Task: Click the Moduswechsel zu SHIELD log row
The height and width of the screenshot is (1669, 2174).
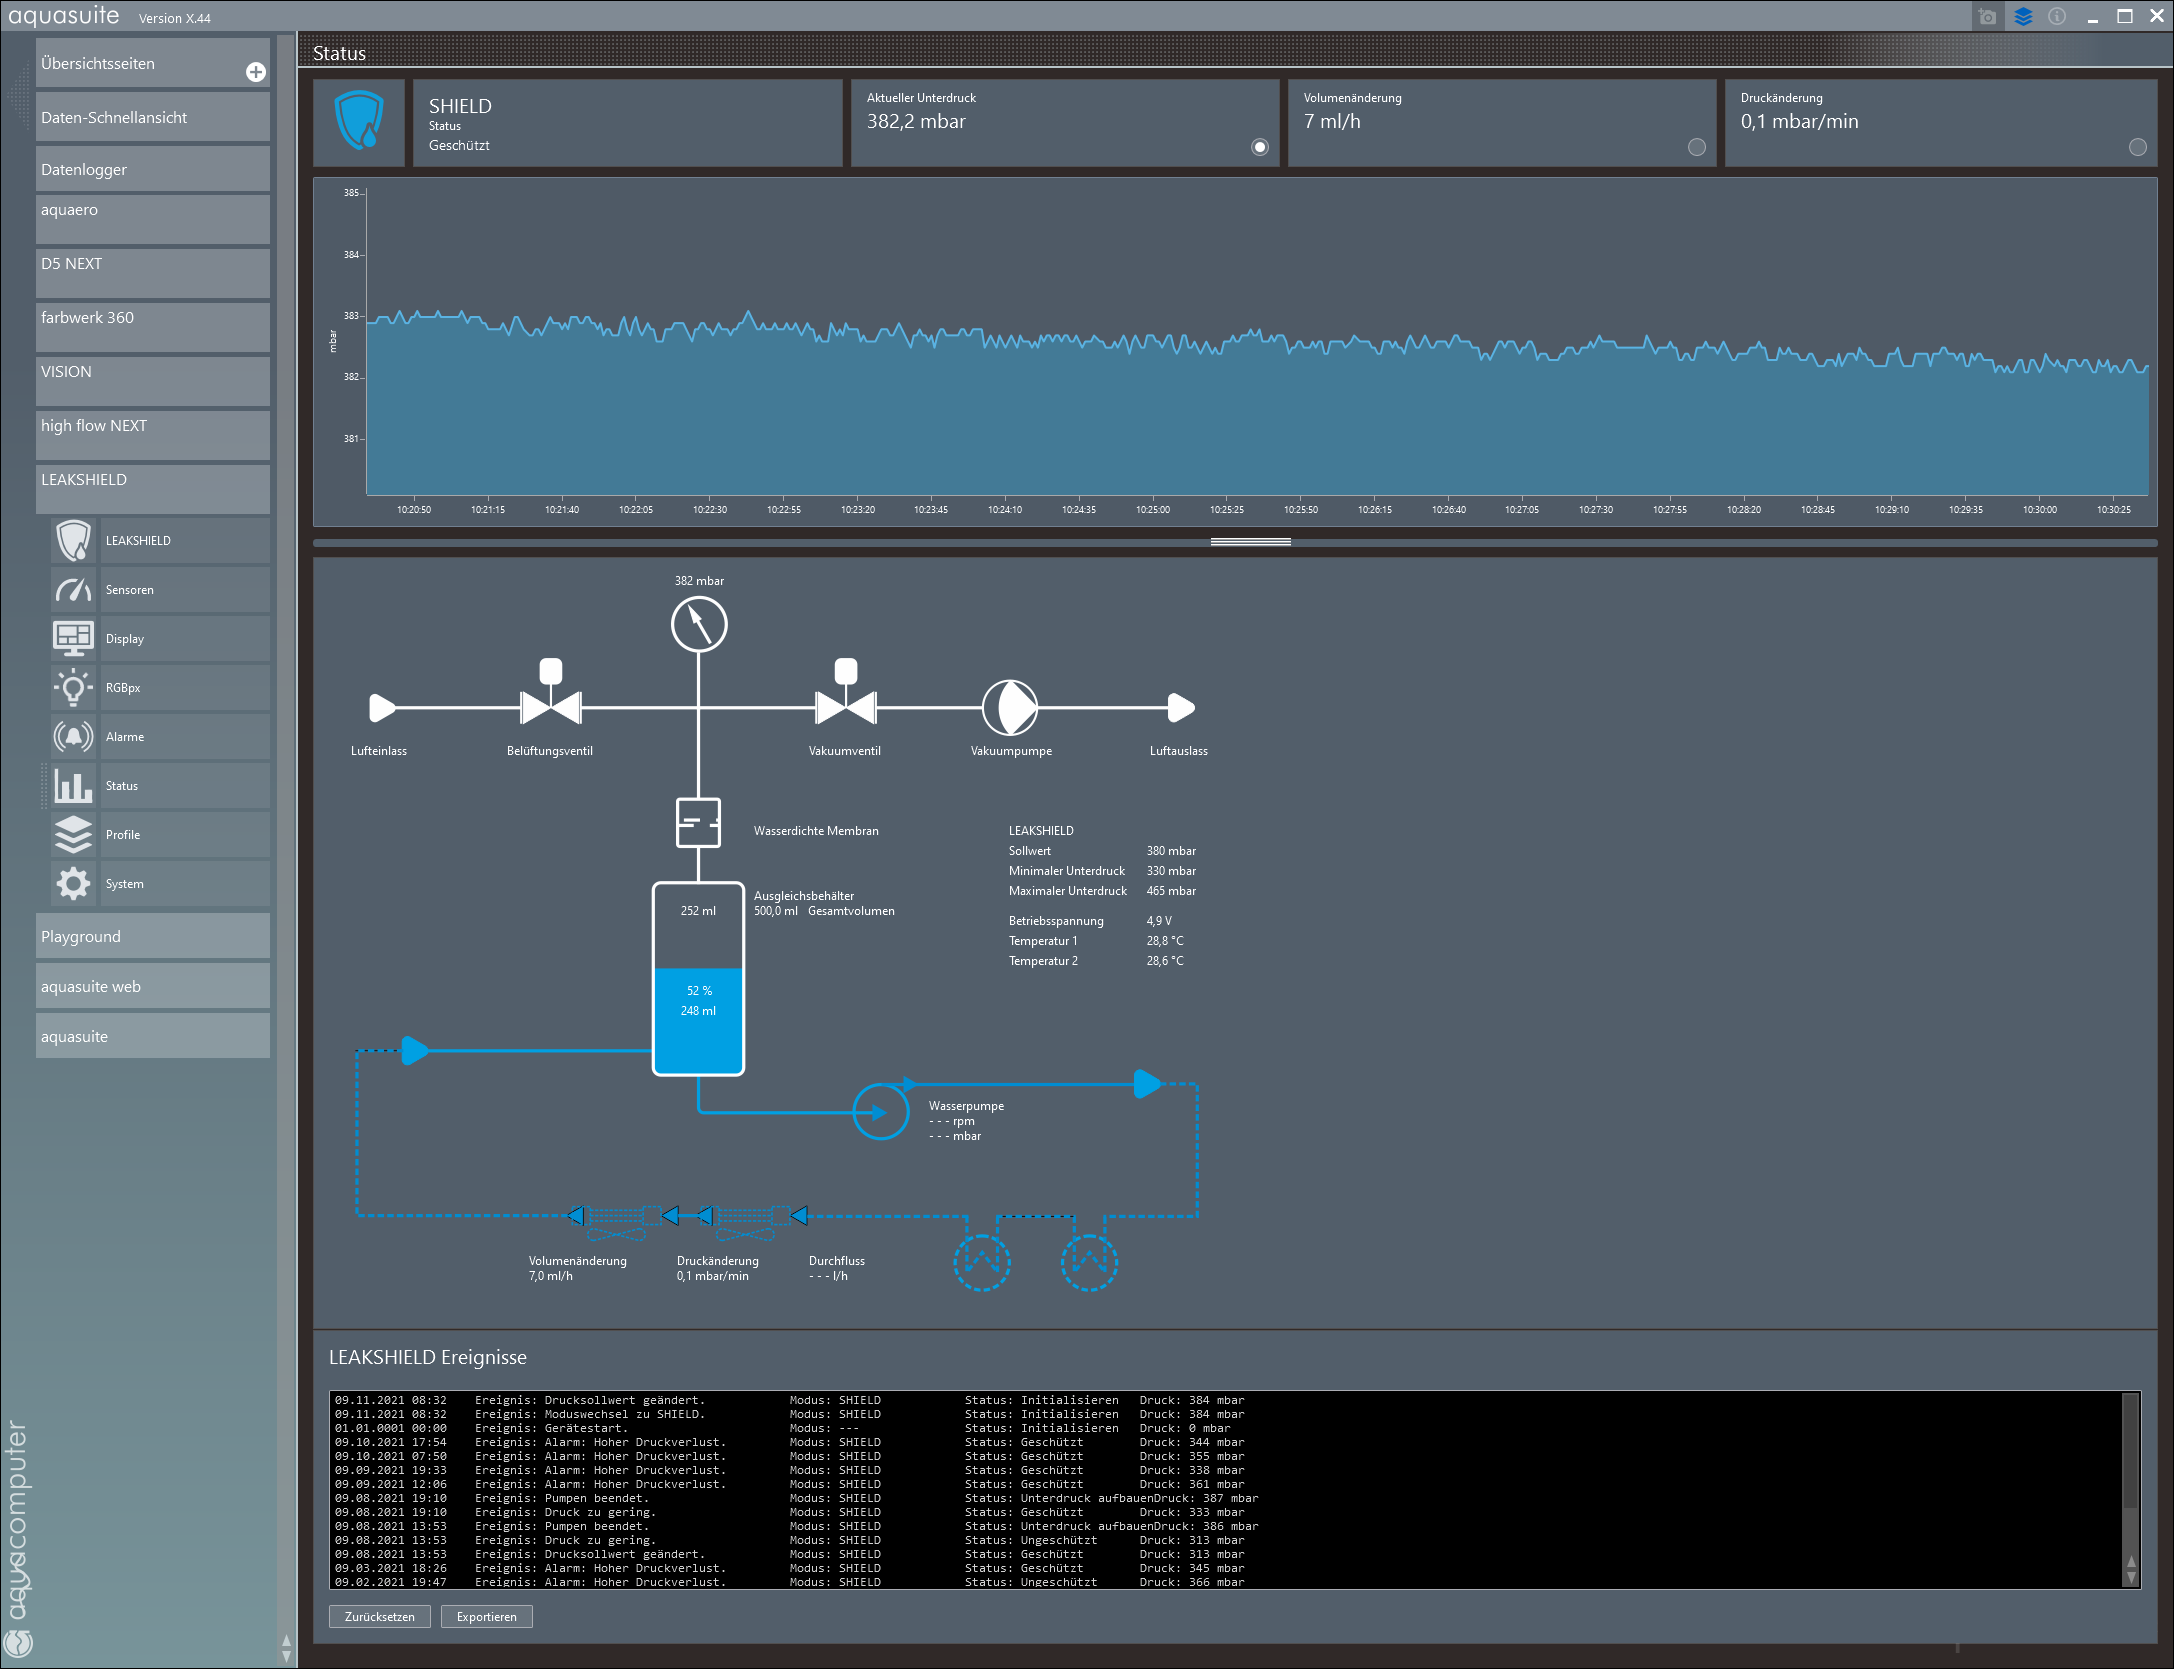Action: (790, 1414)
